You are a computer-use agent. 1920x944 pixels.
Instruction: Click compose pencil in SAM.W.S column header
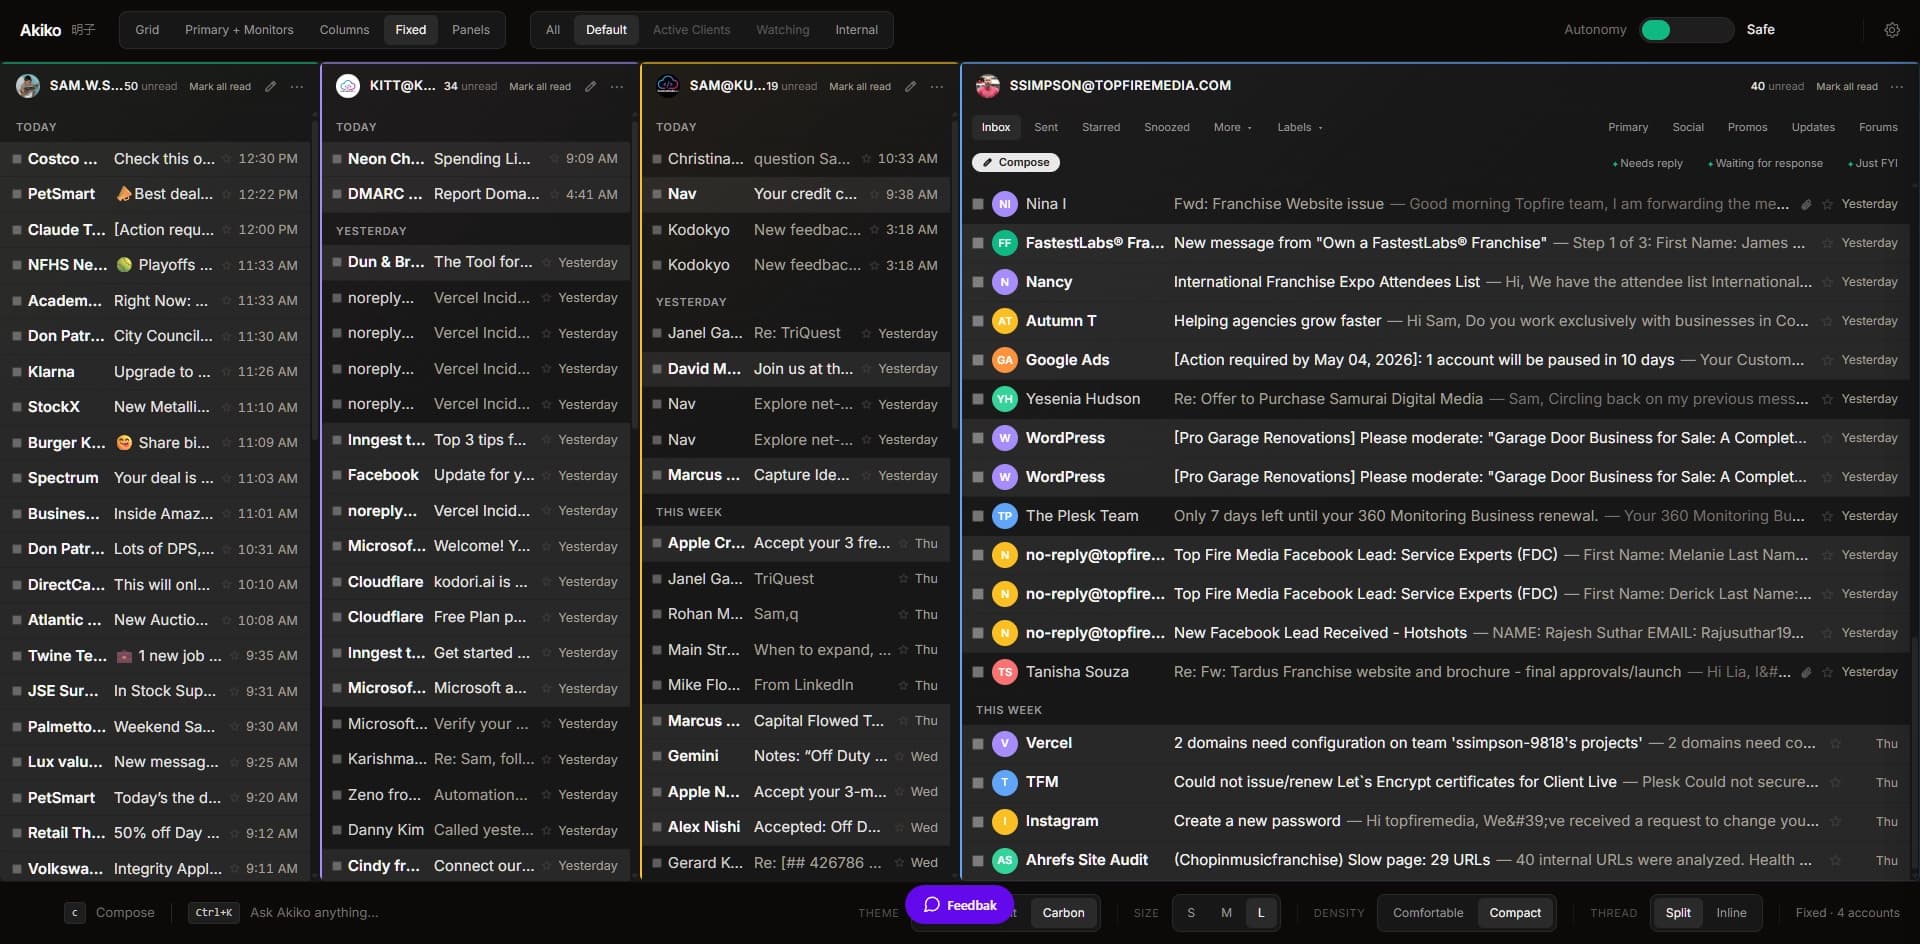click(270, 87)
